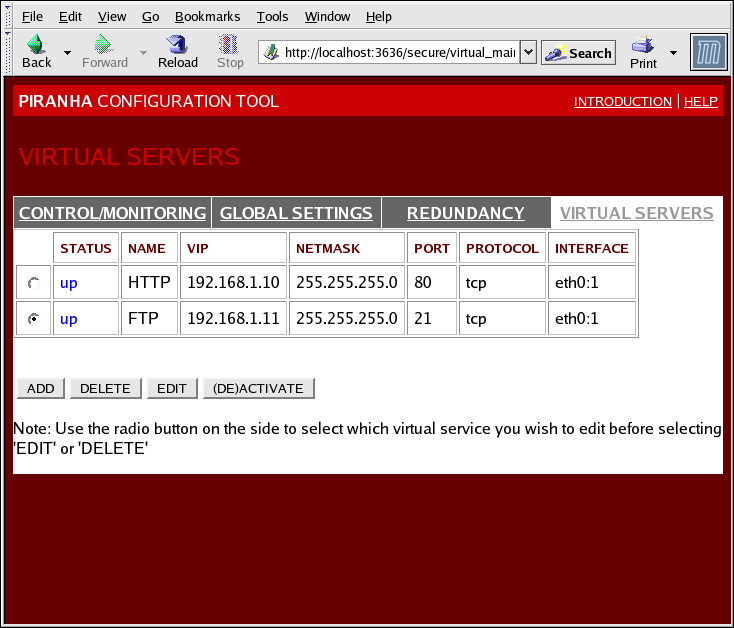Screen dimensions: 734x628
Task: Expand the URL bar history dropdown
Action: coord(528,53)
